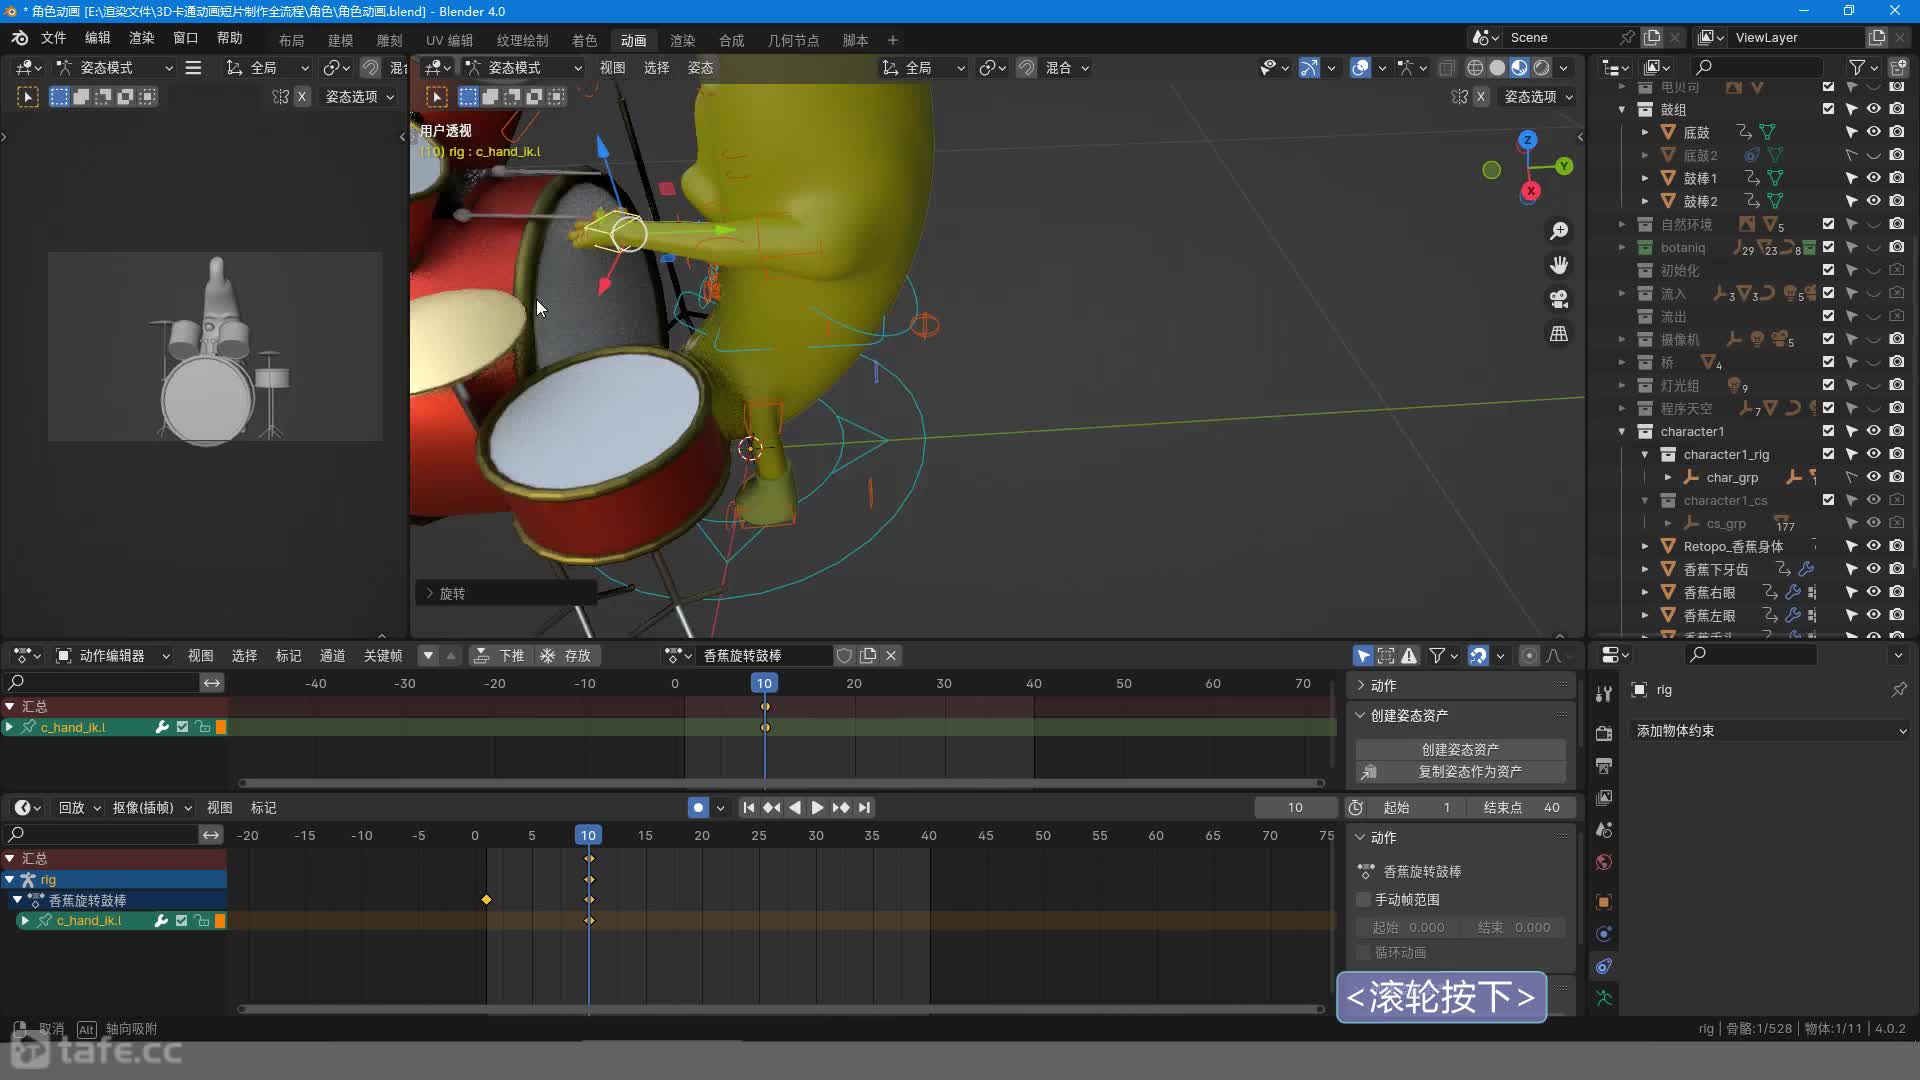Viewport: 1920px width, 1080px height.
Task: Collapse the 创建姿态资产 panel
Action: click(1360, 716)
